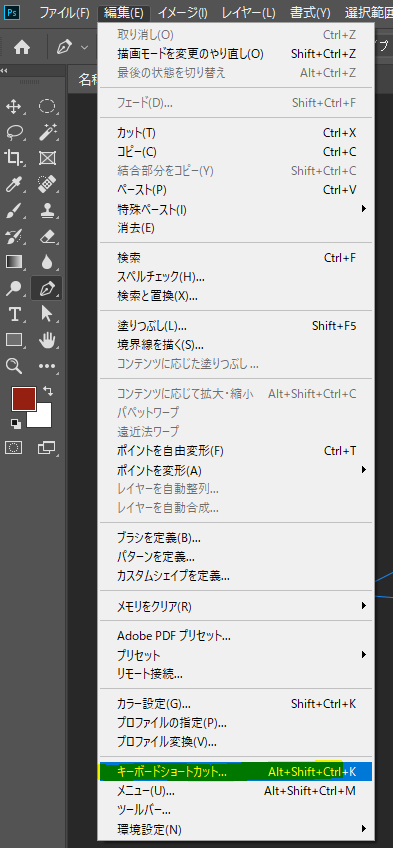Choose ツールバー... menu item
This screenshot has width=393, height=848.
[235, 810]
